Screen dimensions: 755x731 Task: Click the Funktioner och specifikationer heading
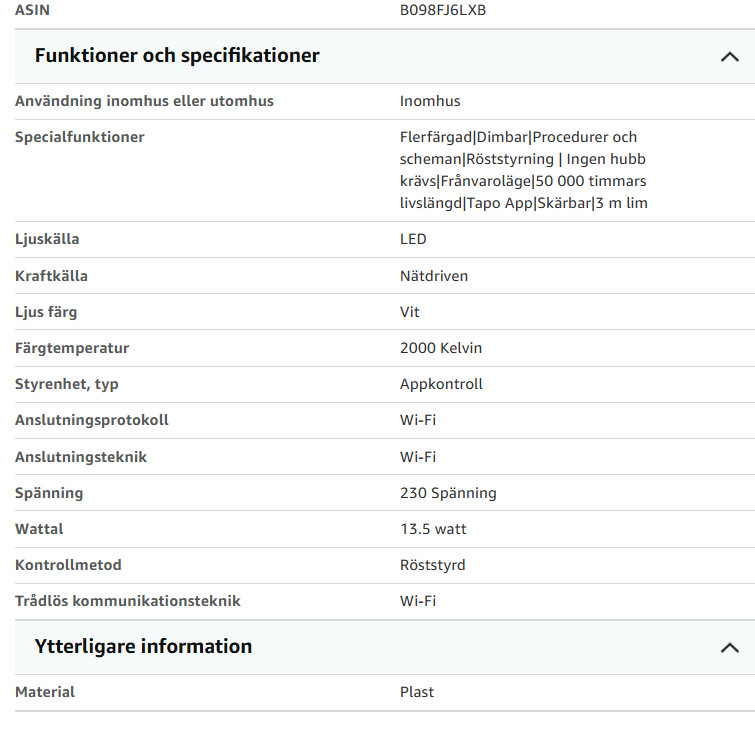coord(177,55)
